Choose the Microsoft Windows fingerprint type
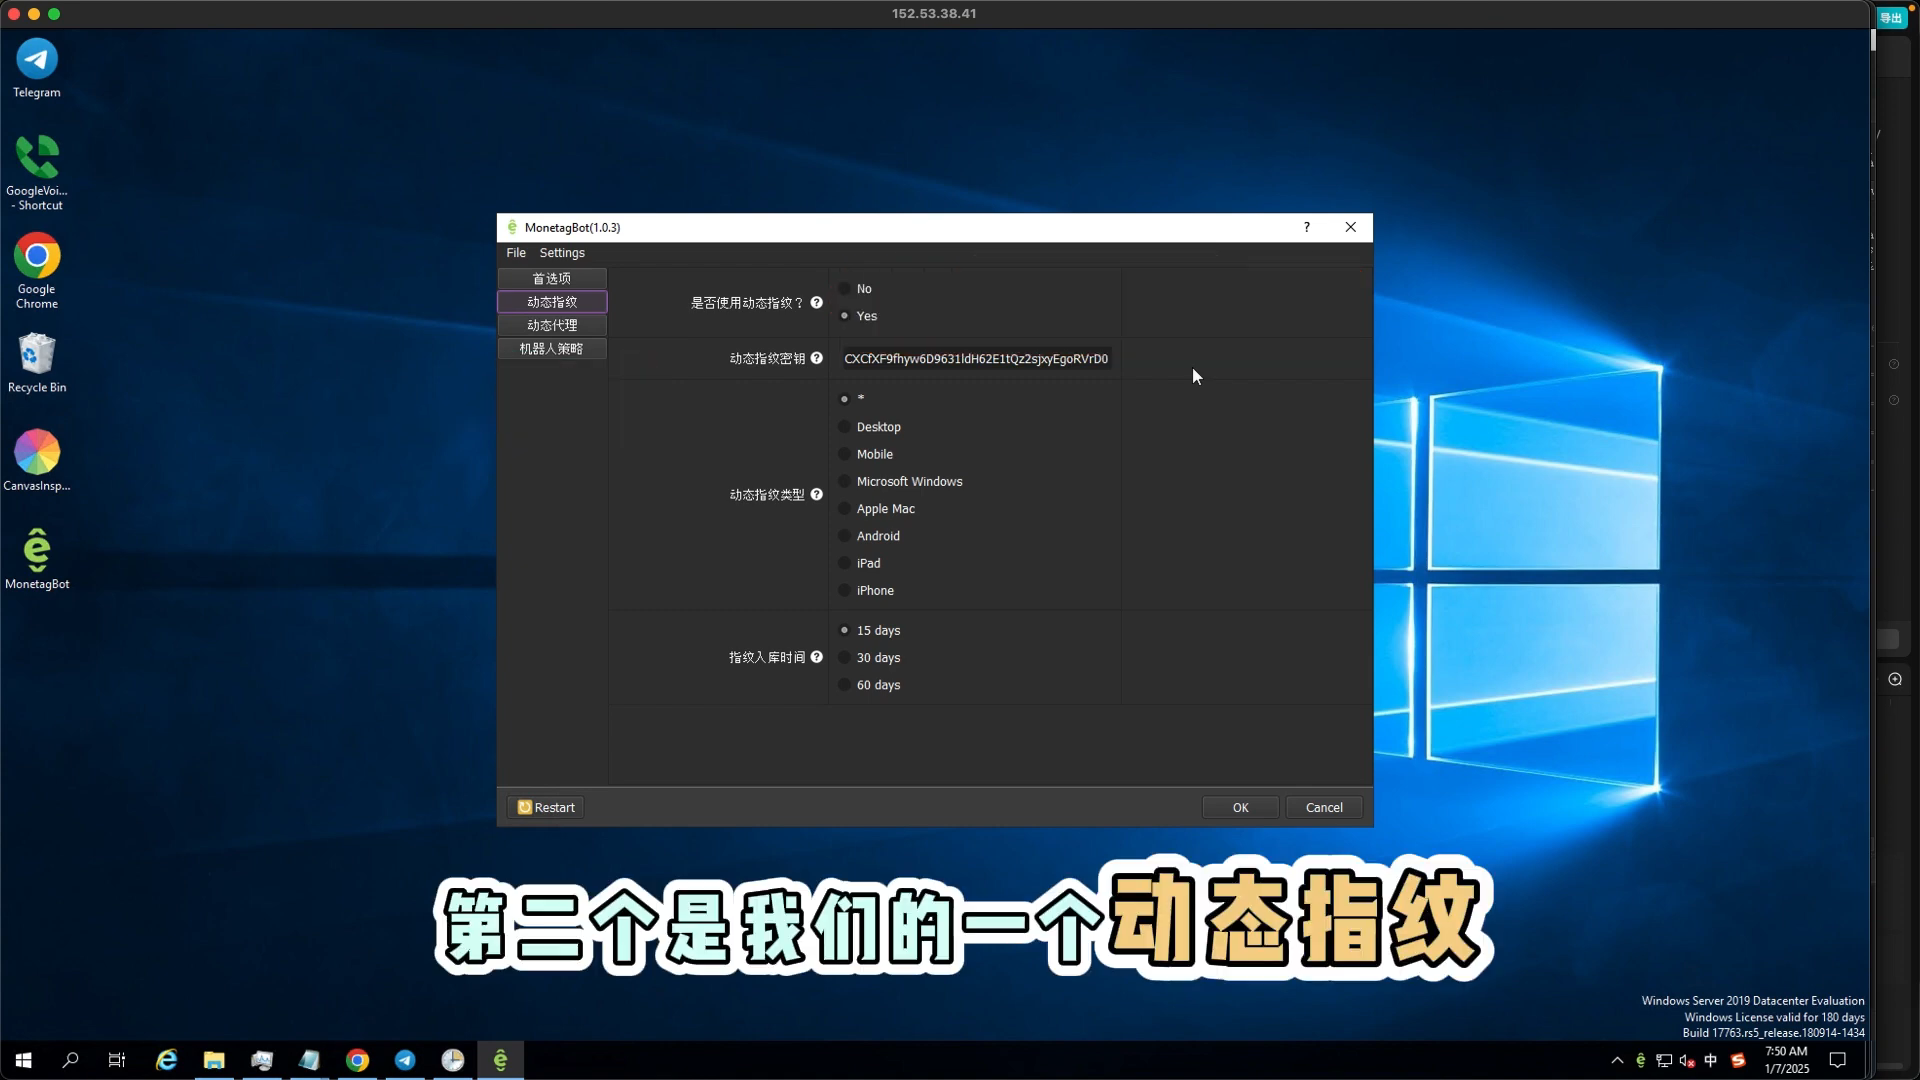Image resolution: width=1920 pixels, height=1080 pixels. 901,481
